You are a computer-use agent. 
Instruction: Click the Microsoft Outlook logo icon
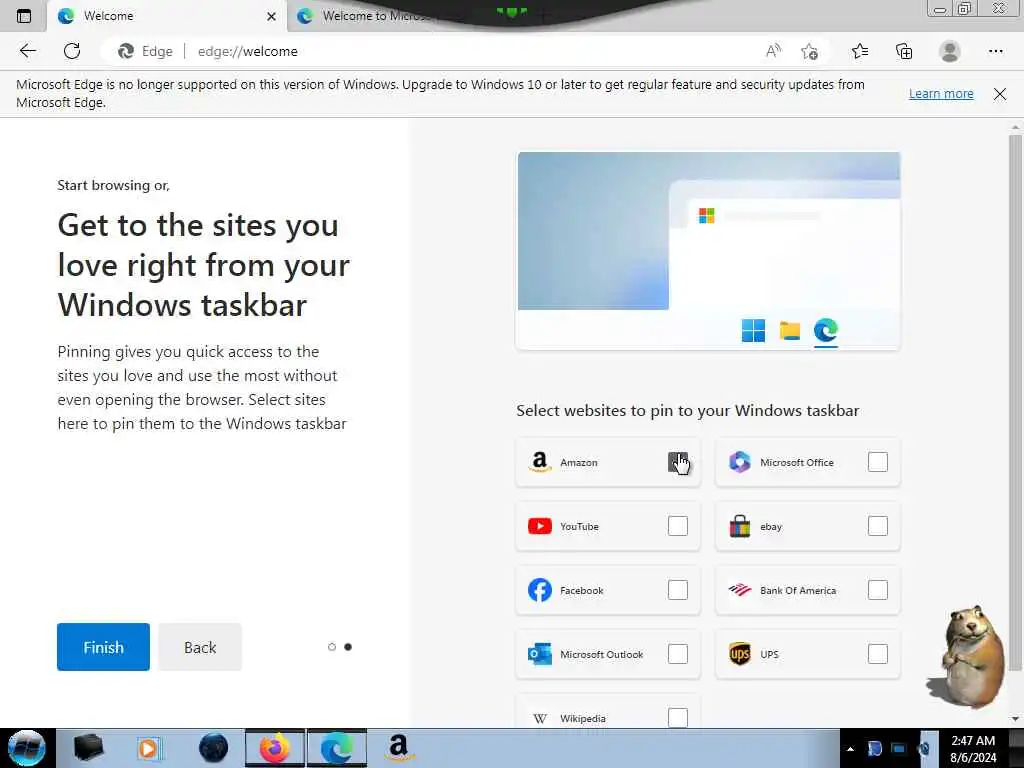[x=539, y=654]
